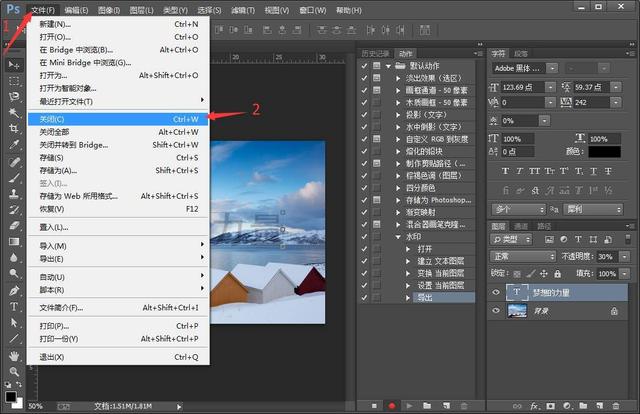Select the Lasso tool
640x414 pixels.
(14, 97)
